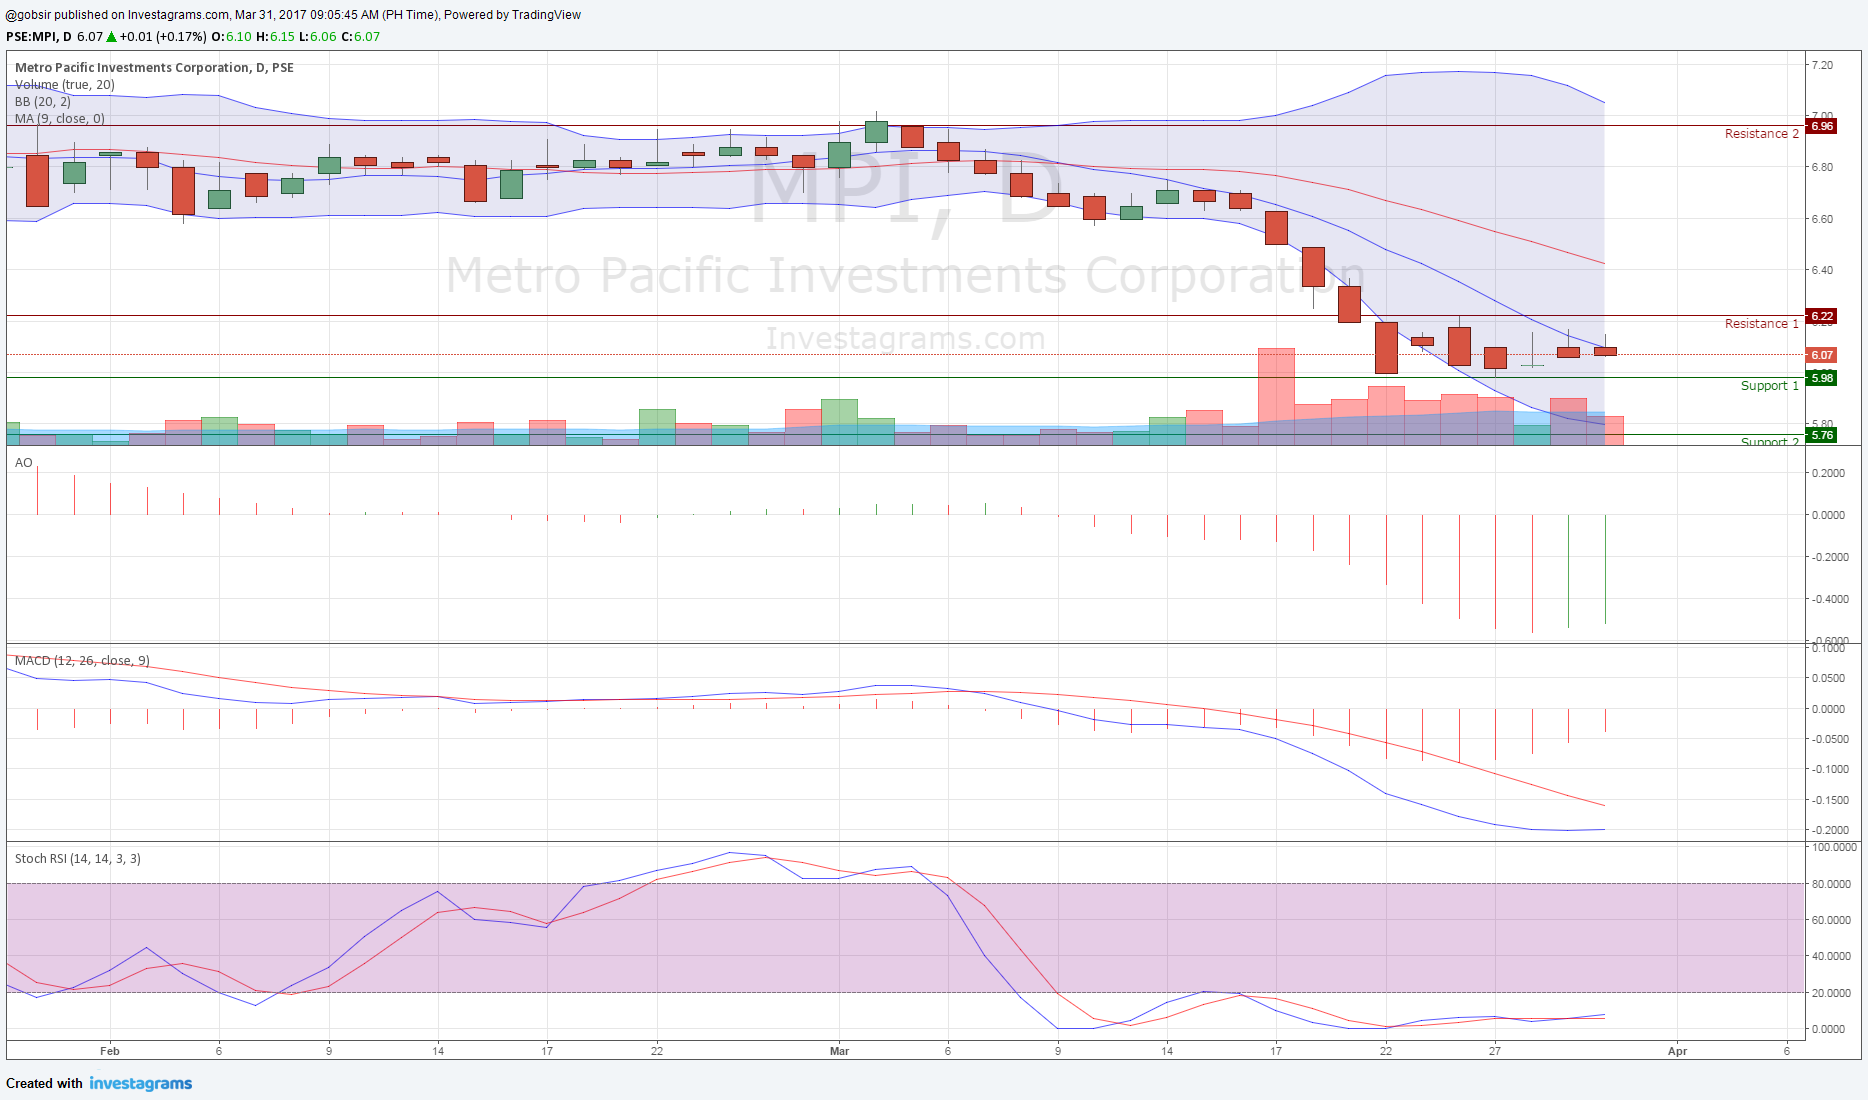Click the Mar date label on time axis
Viewport: 1868px width, 1100px height.
tap(839, 1051)
